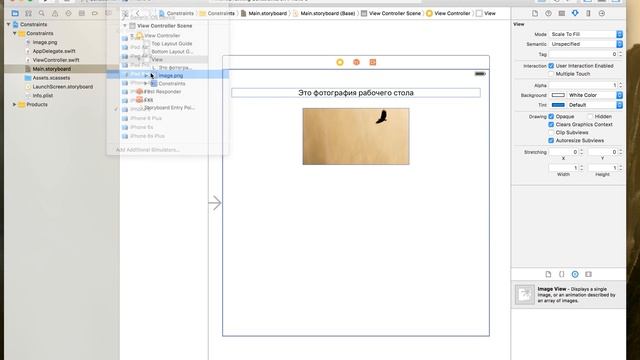Image resolution: width=640 pixels, height=360 pixels.
Task: Toggle User Interaction Enabled checkbox
Action: [551, 66]
